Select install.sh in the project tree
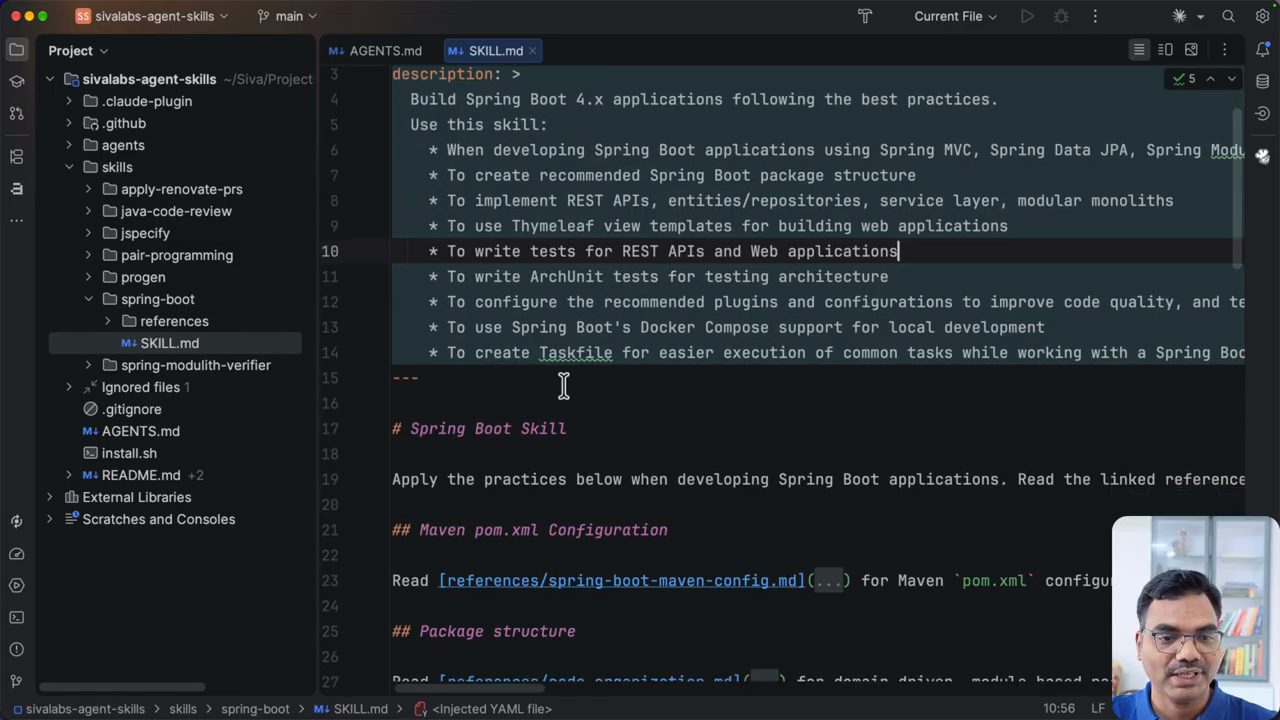This screenshot has width=1280, height=720. click(x=129, y=453)
